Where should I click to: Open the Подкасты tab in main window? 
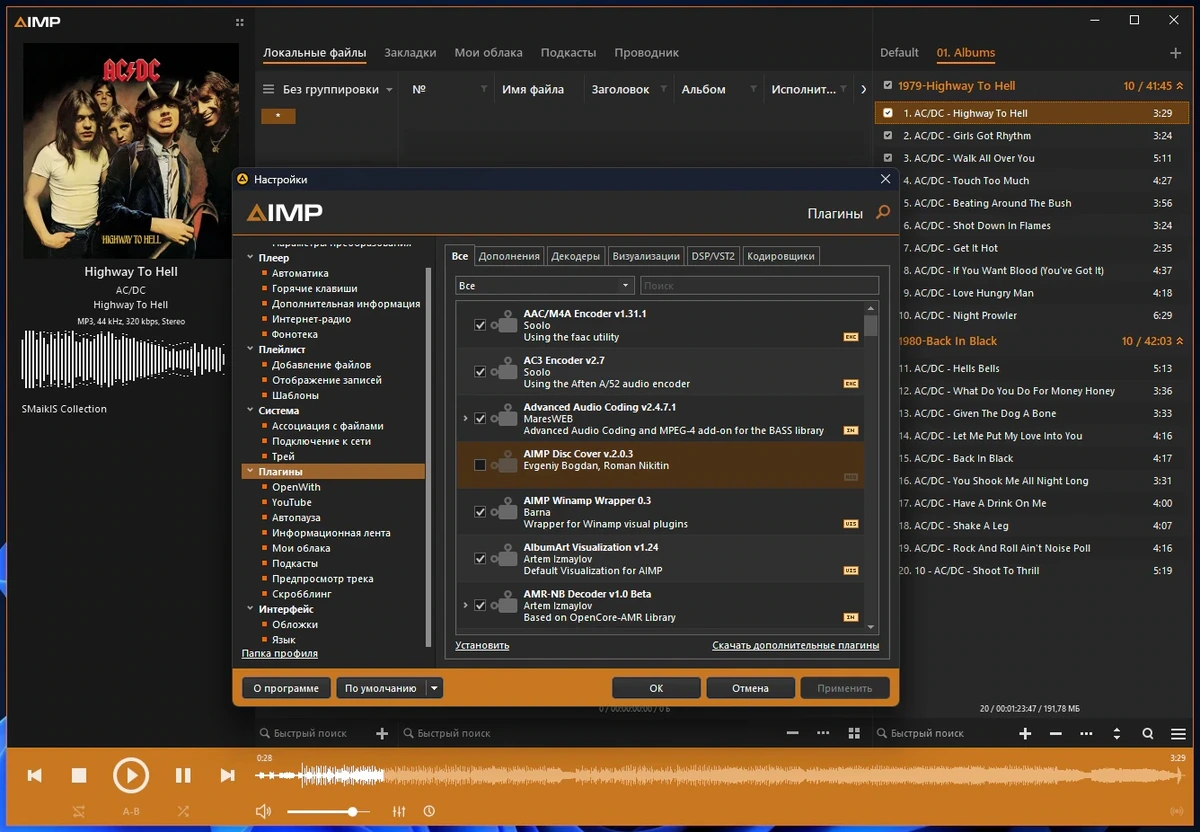pyautogui.click(x=568, y=53)
